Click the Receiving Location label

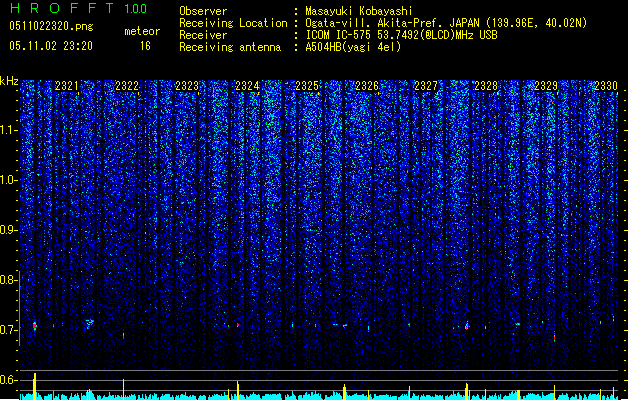(233, 23)
